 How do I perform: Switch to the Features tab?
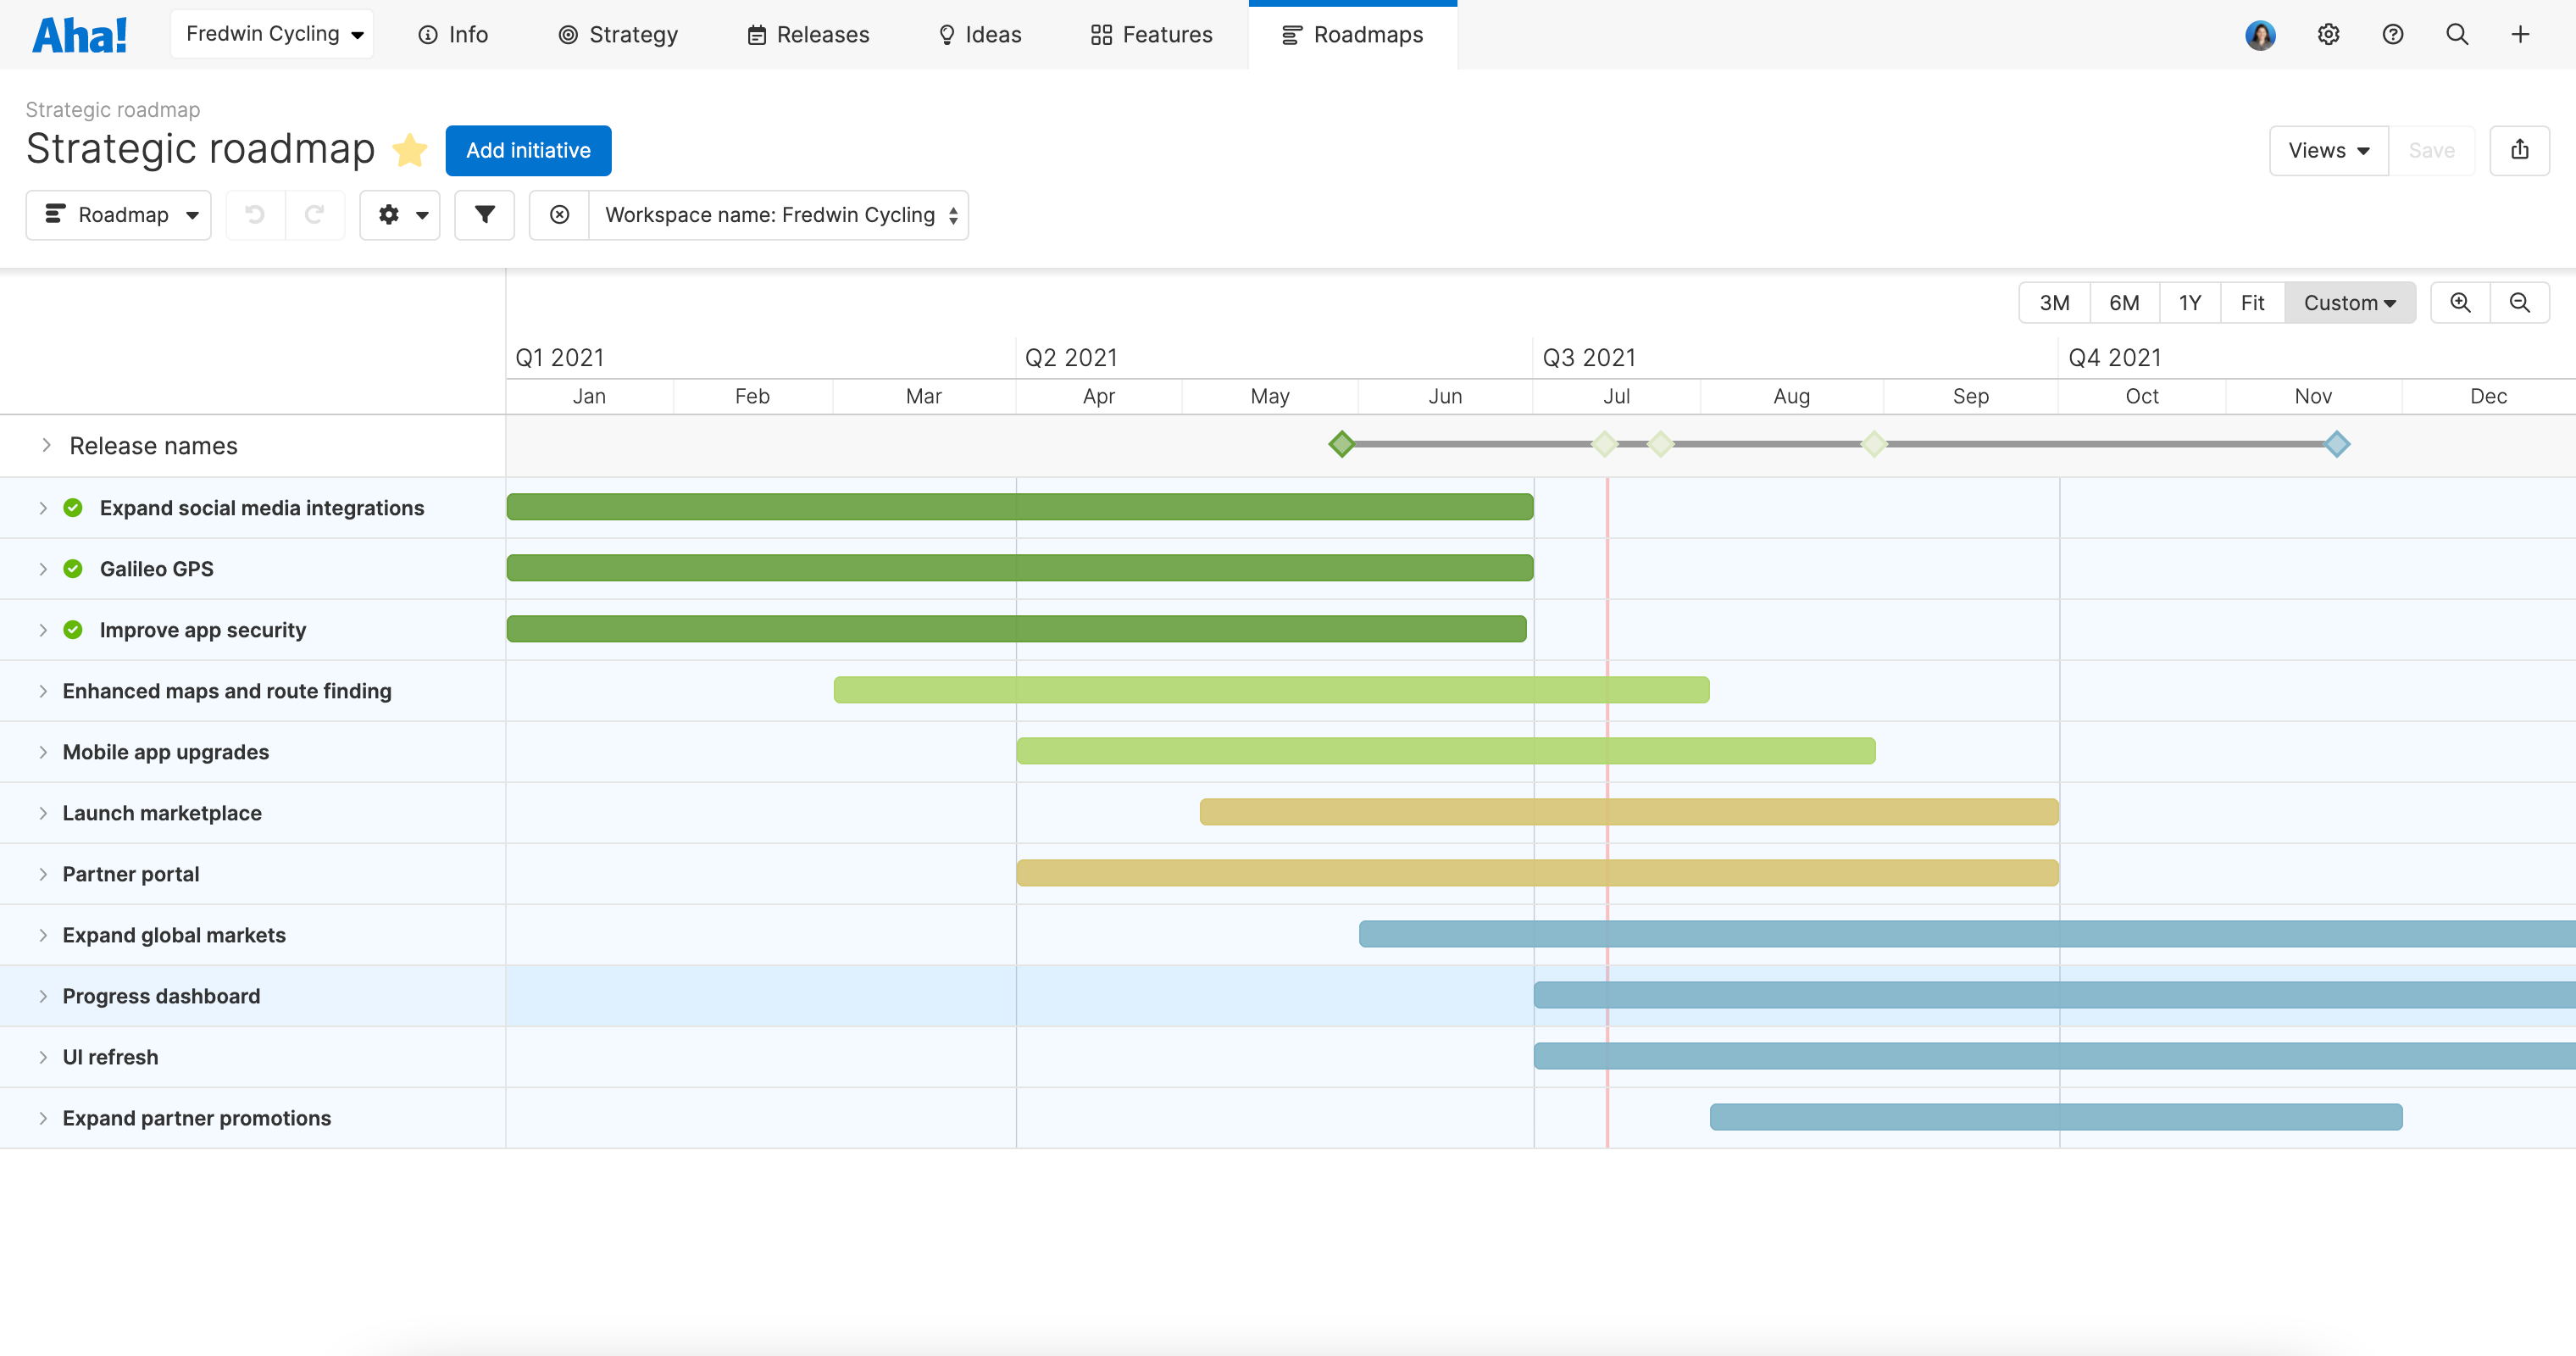(1150, 34)
